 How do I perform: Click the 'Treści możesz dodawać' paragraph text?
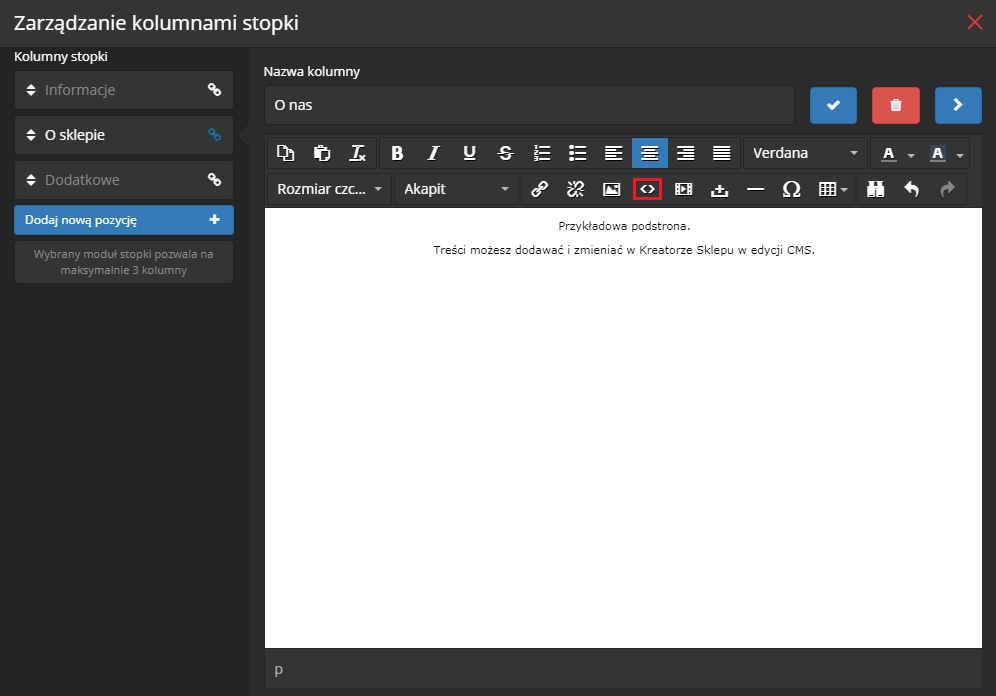pos(624,250)
